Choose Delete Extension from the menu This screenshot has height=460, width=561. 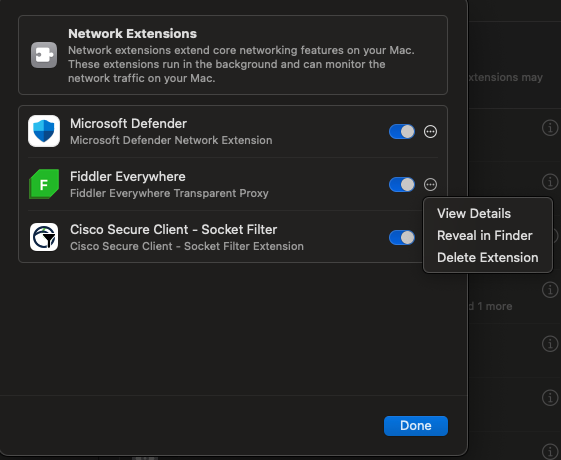coord(487,258)
